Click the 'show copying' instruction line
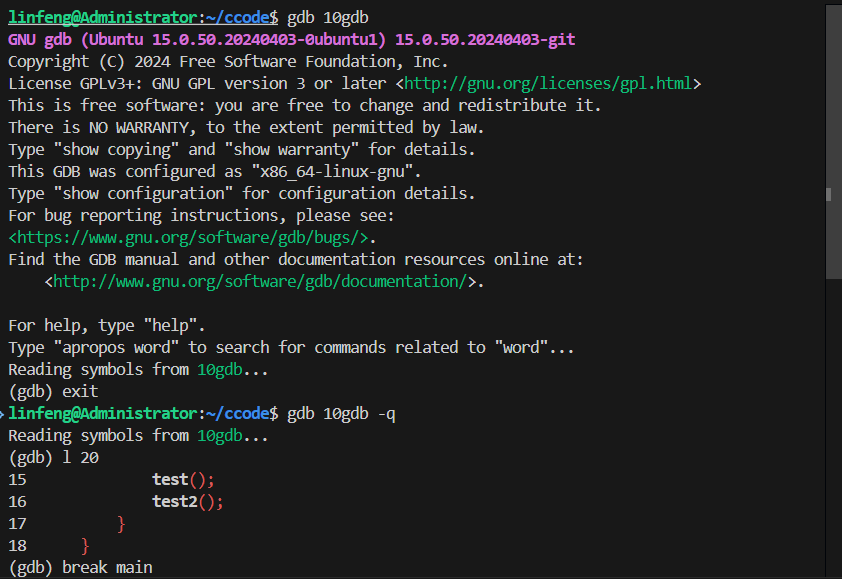 click(x=242, y=150)
